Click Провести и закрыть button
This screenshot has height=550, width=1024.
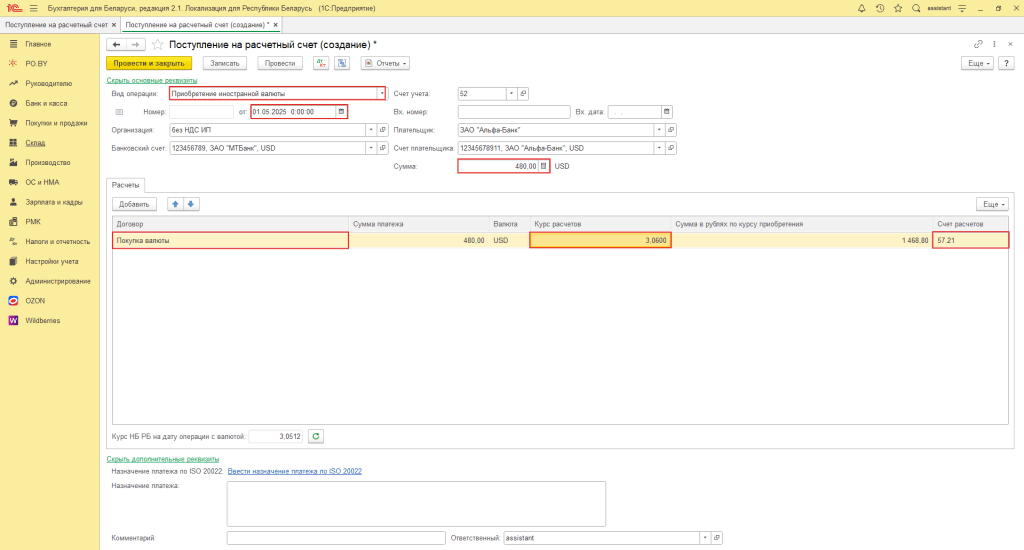(x=149, y=63)
